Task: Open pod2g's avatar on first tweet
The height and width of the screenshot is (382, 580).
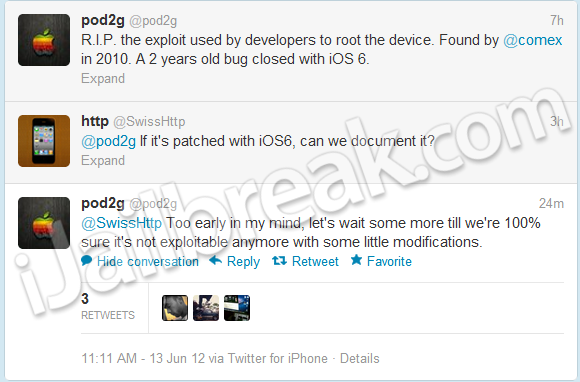Action: (44, 40)
